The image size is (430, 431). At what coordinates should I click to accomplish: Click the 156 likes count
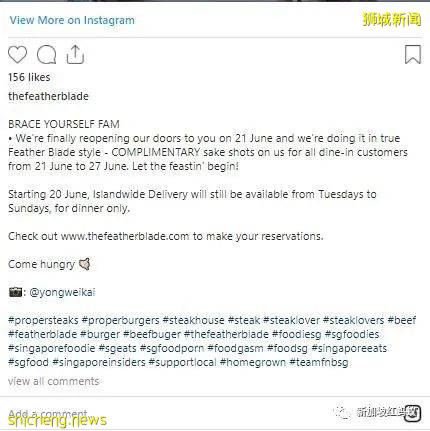(x=29, y=77)
